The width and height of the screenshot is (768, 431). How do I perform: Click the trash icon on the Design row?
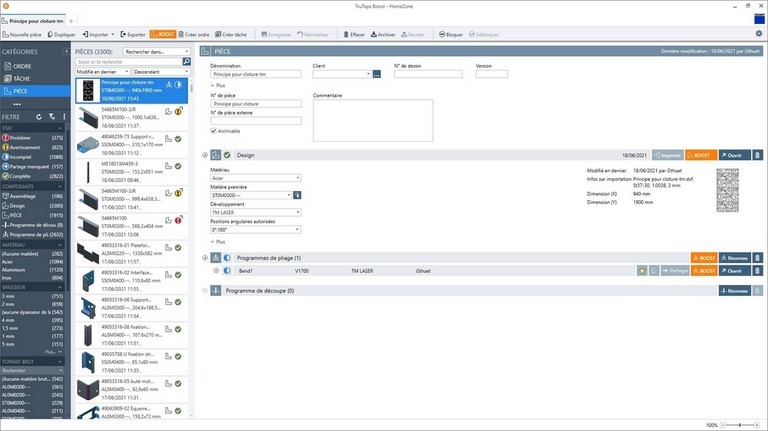click(757, 155)
